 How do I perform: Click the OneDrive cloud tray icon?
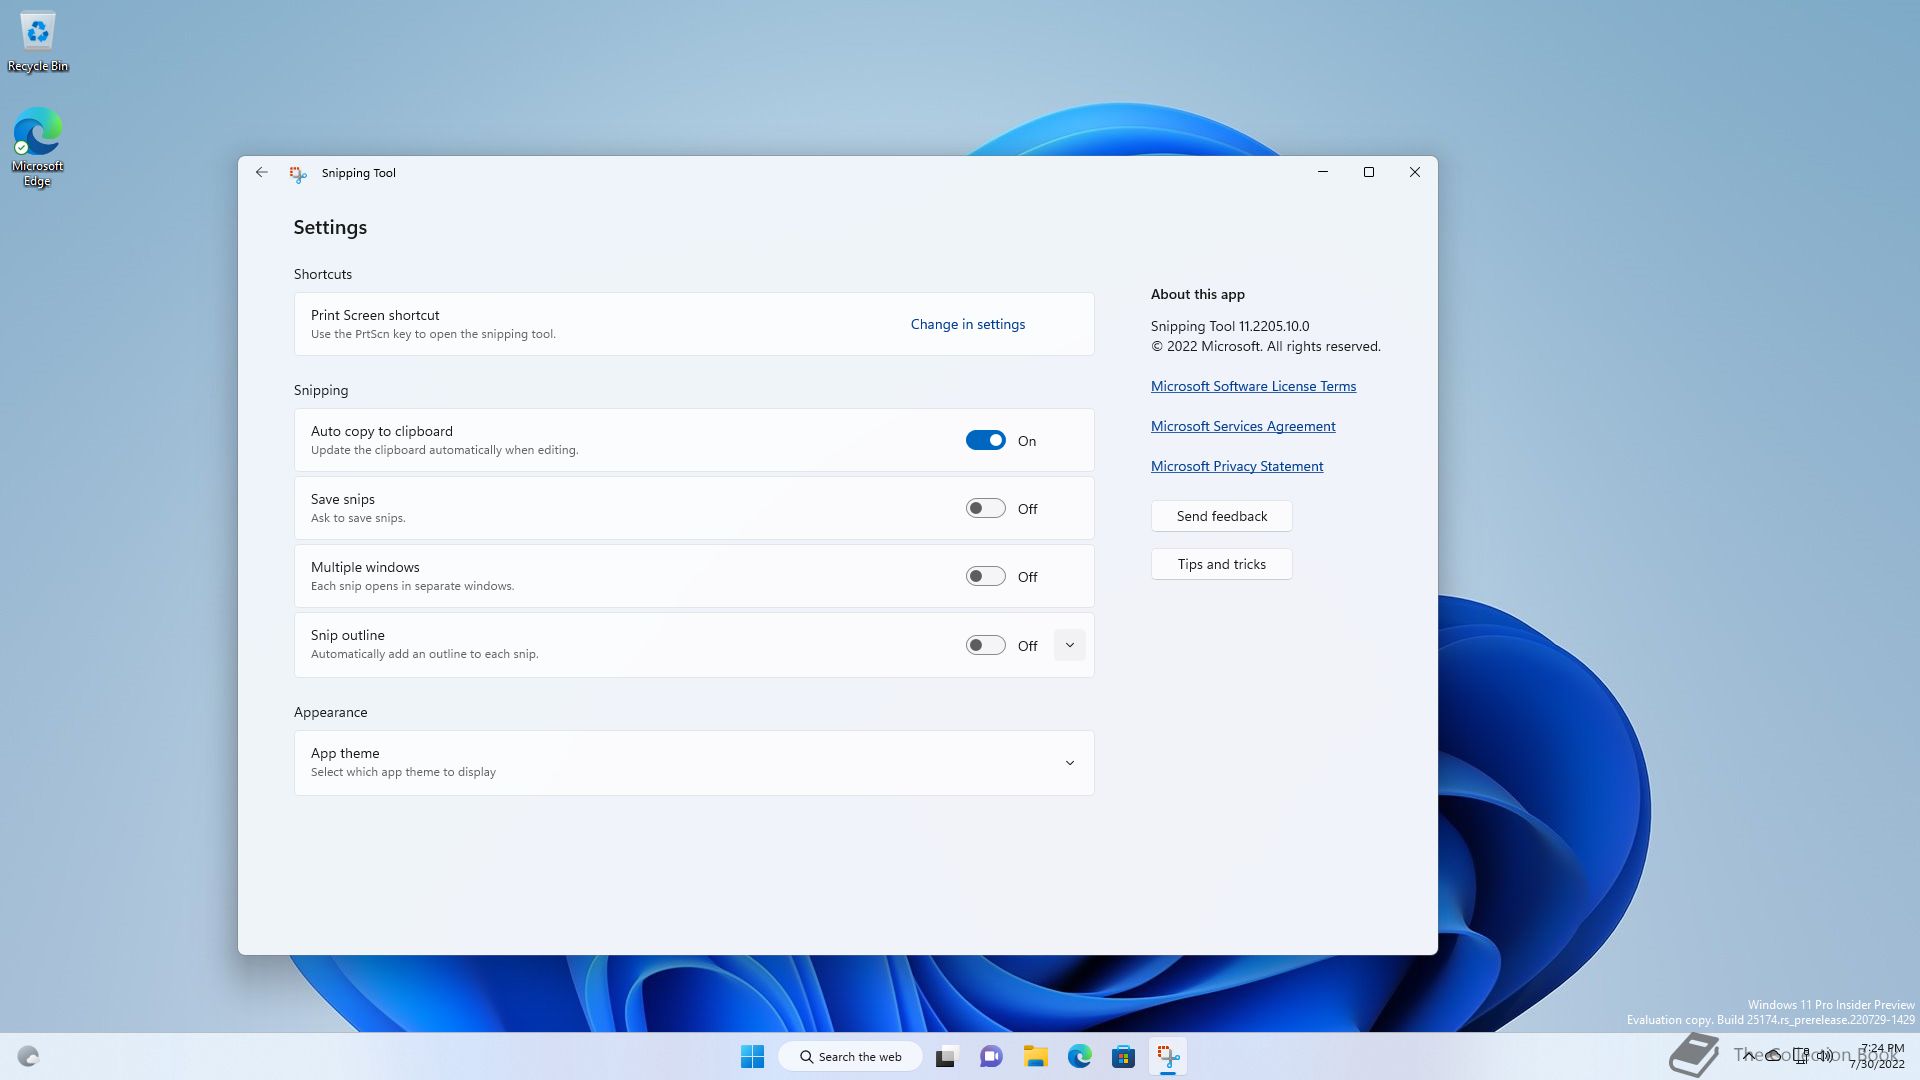(1773, 1056)
